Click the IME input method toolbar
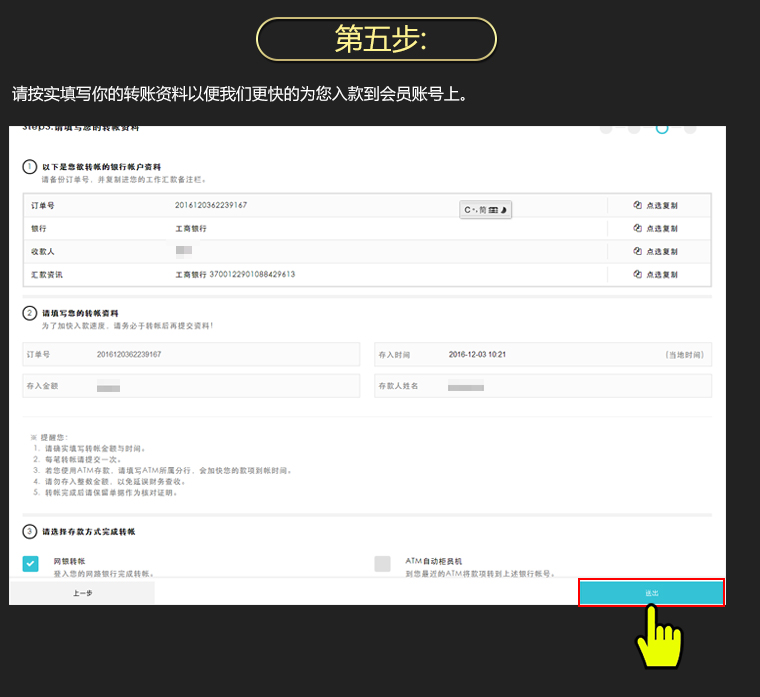The height and width of the screenshot is (697, 760). [x=485, y=210]
